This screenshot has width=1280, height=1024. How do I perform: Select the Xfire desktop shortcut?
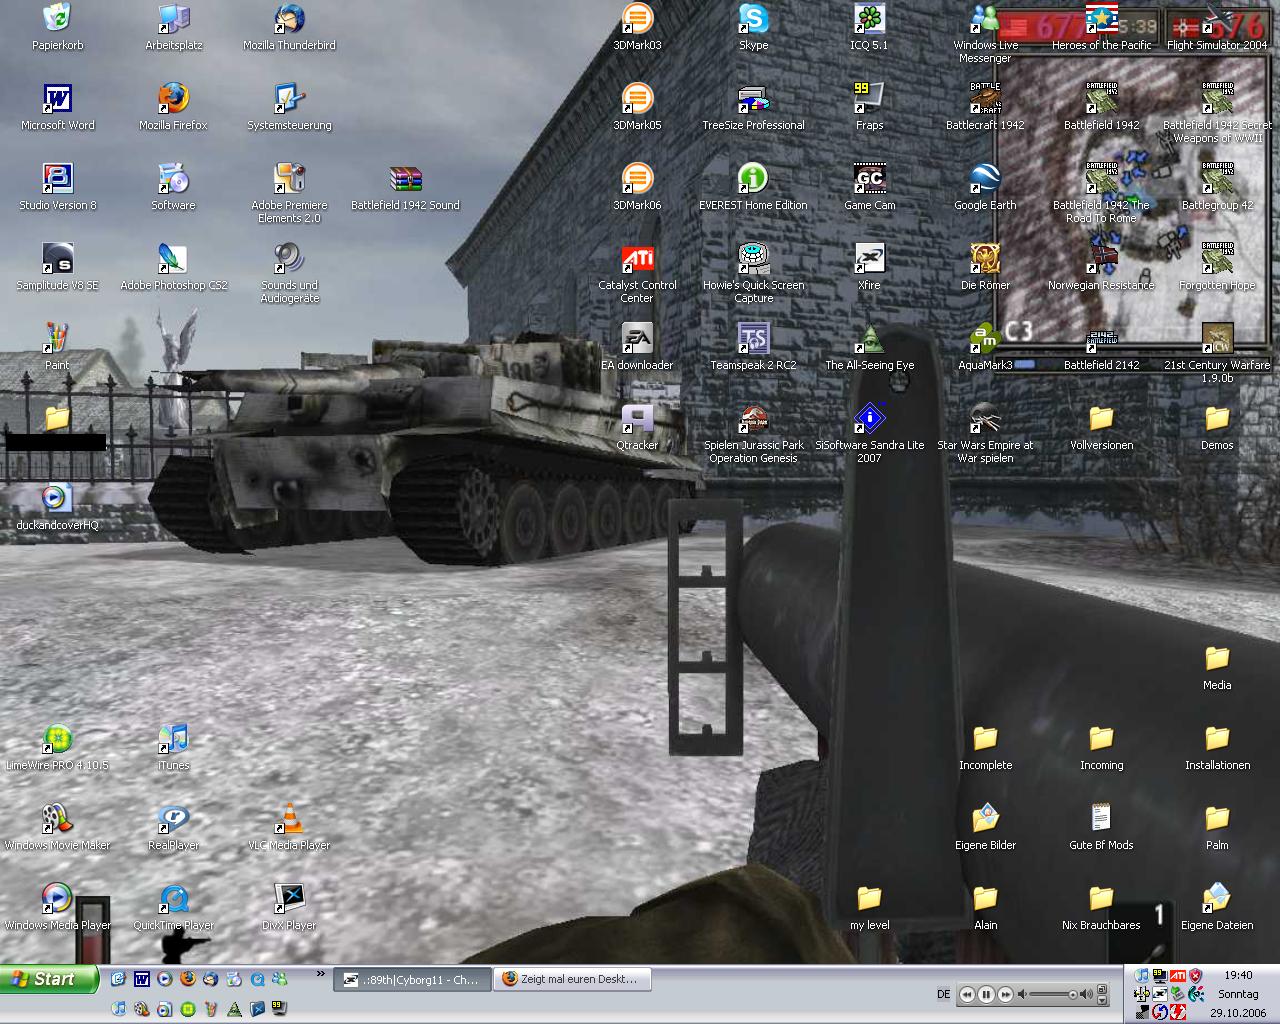point(869,260)
